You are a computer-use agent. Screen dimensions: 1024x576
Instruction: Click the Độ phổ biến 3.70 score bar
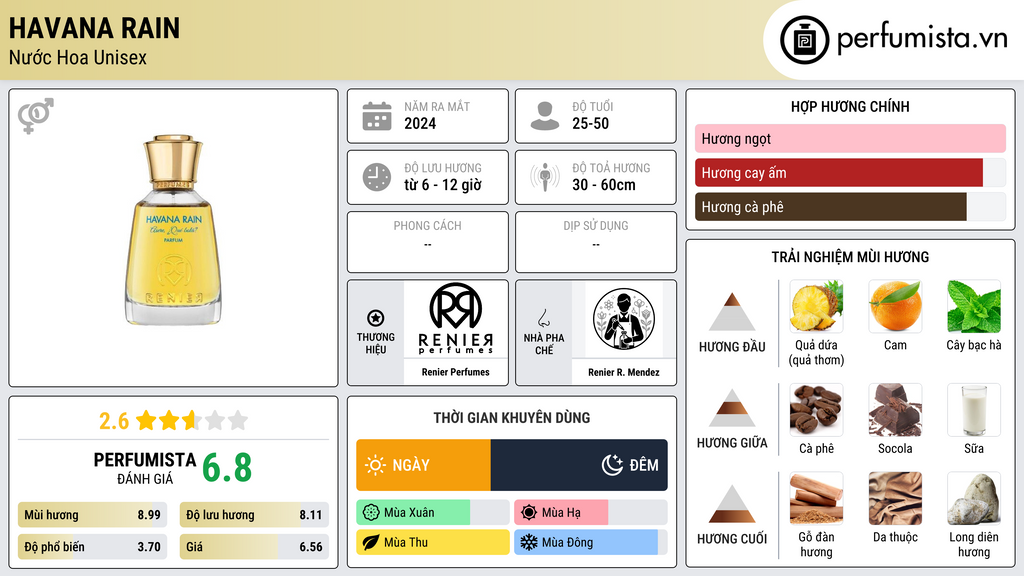pyautogui.click(x=93, y=547)
